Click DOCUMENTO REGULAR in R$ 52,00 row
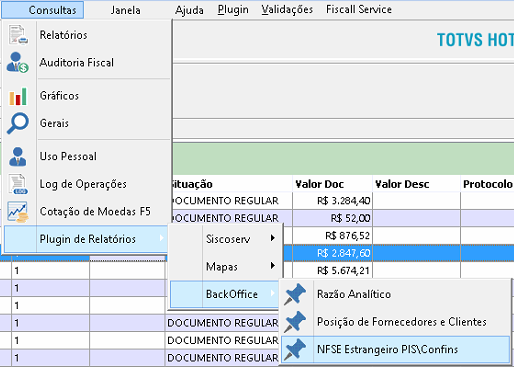 pyautogui.click(x=232, y=218)
